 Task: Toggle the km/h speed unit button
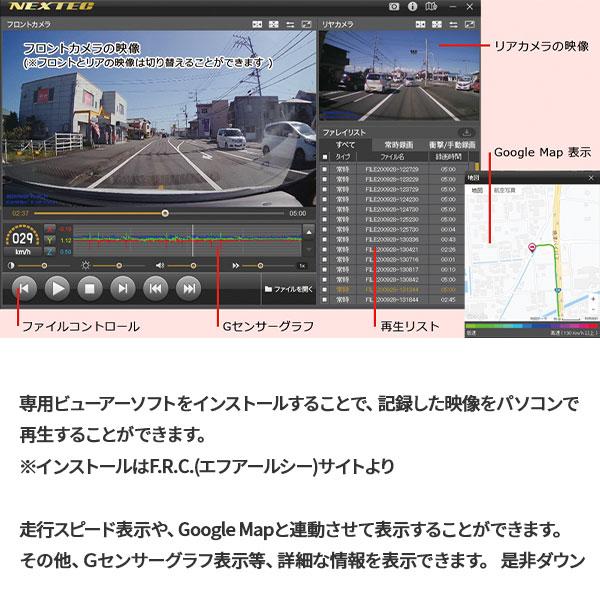[x=23, y=252]
